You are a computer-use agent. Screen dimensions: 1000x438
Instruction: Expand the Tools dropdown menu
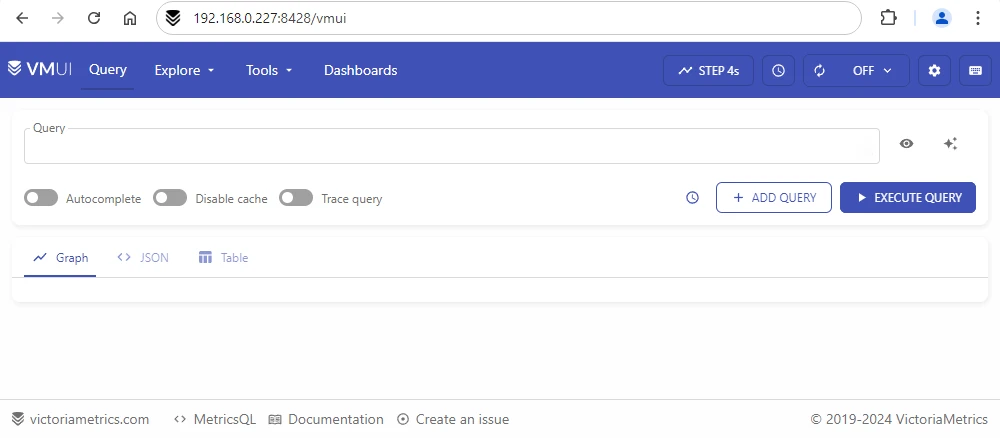point(269,70)
